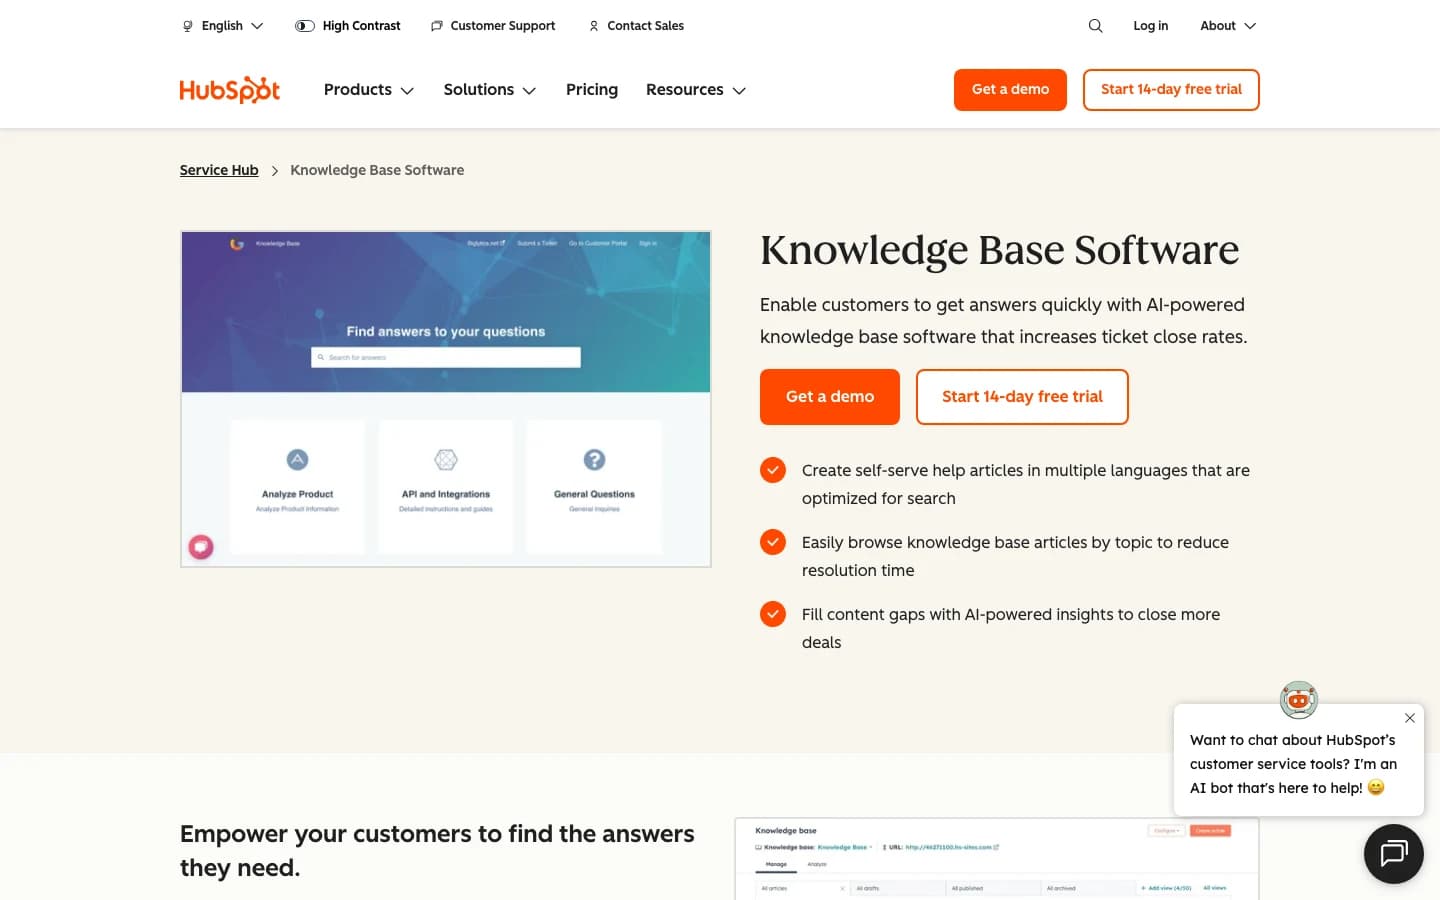Toggle the High Contrast switch
1440x900 pixels.
click(x=305, y=26)
